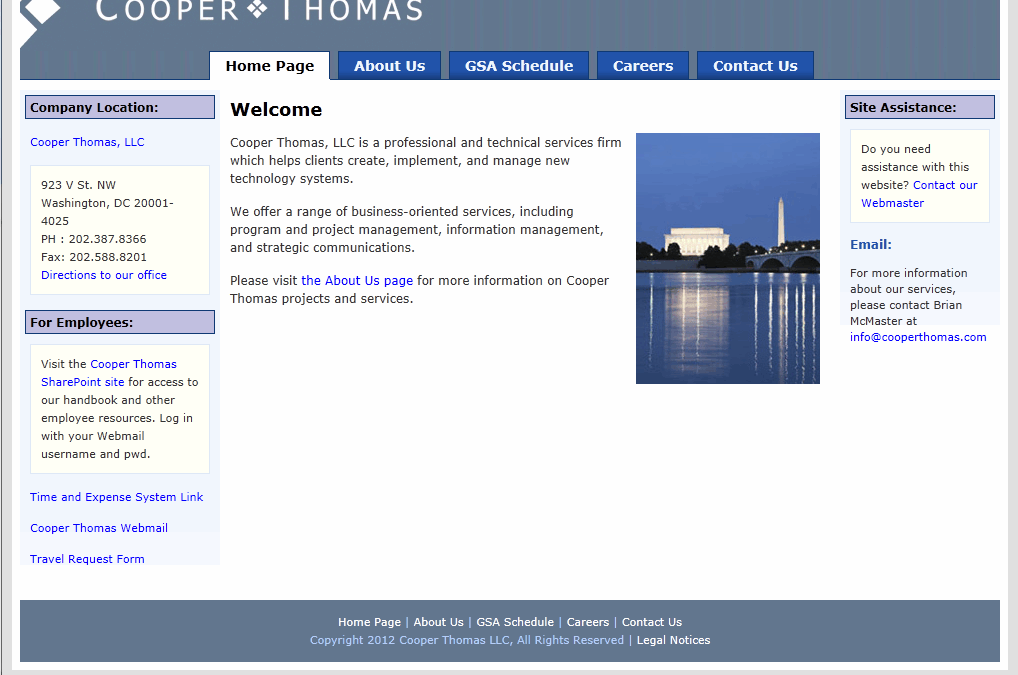Click footer Careers link
Image resolution: width=1018 pixels, height=675 pixels.
tap(588, 622)
